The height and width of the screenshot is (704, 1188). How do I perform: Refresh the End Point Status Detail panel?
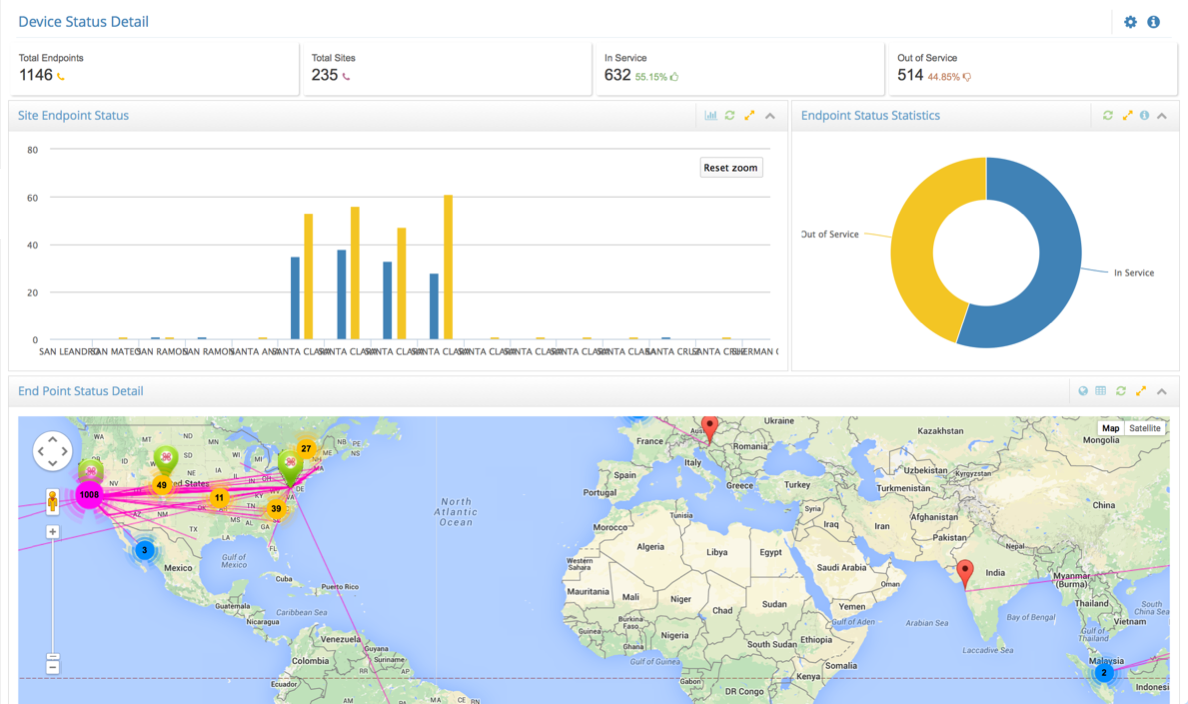(1121, 391)
